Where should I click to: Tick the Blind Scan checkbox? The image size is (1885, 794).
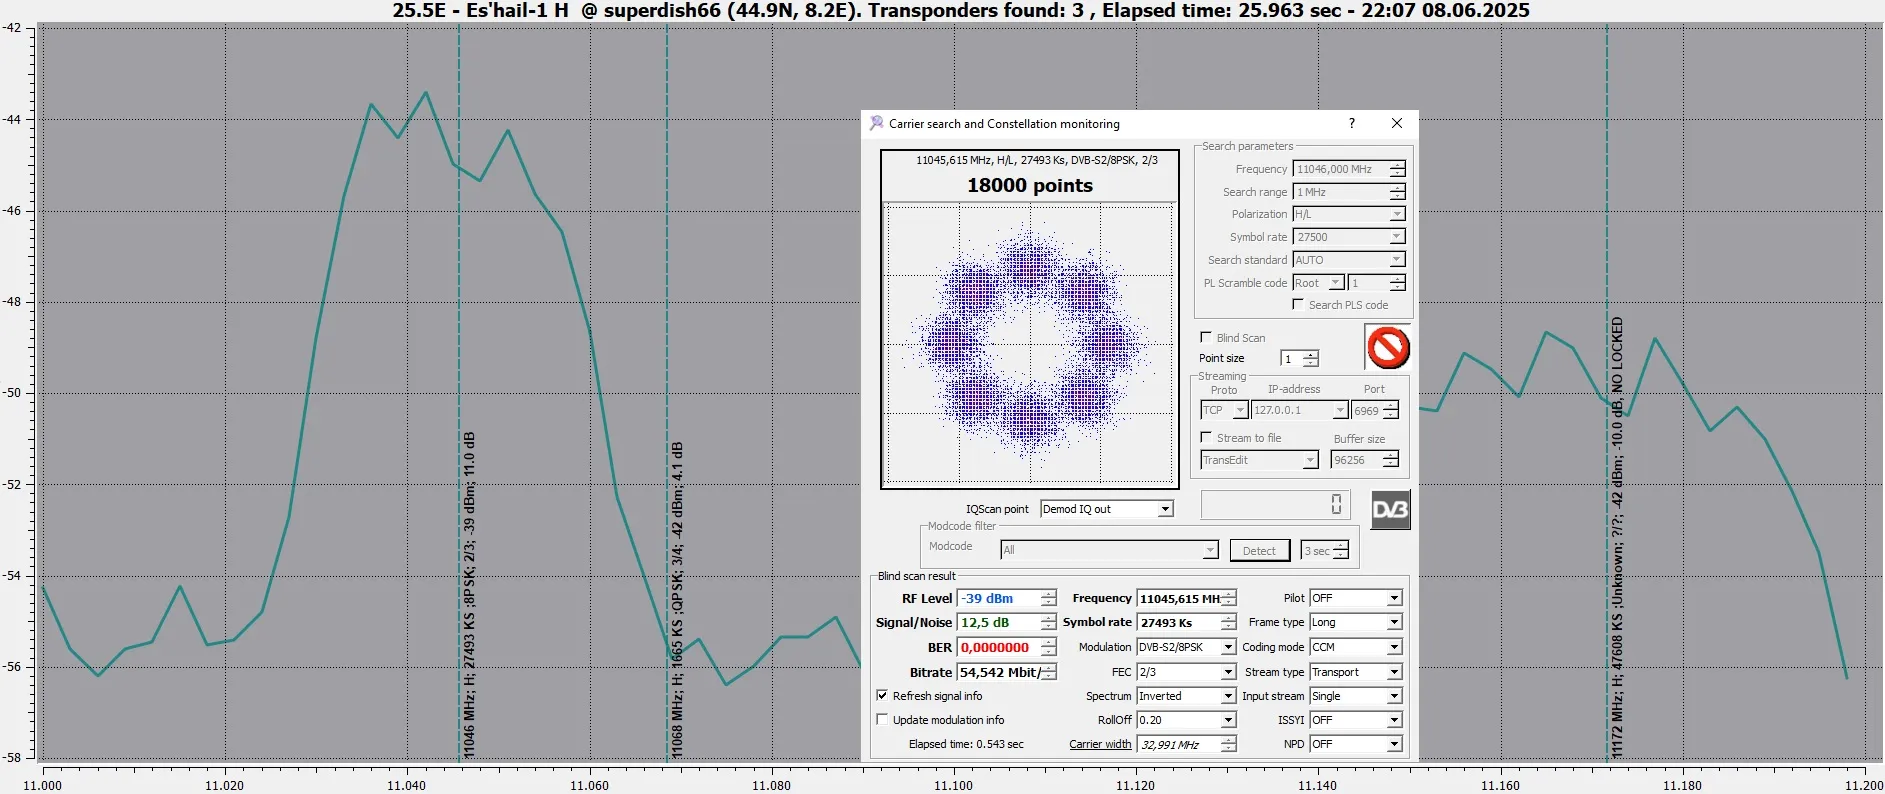coord(1206,337)
